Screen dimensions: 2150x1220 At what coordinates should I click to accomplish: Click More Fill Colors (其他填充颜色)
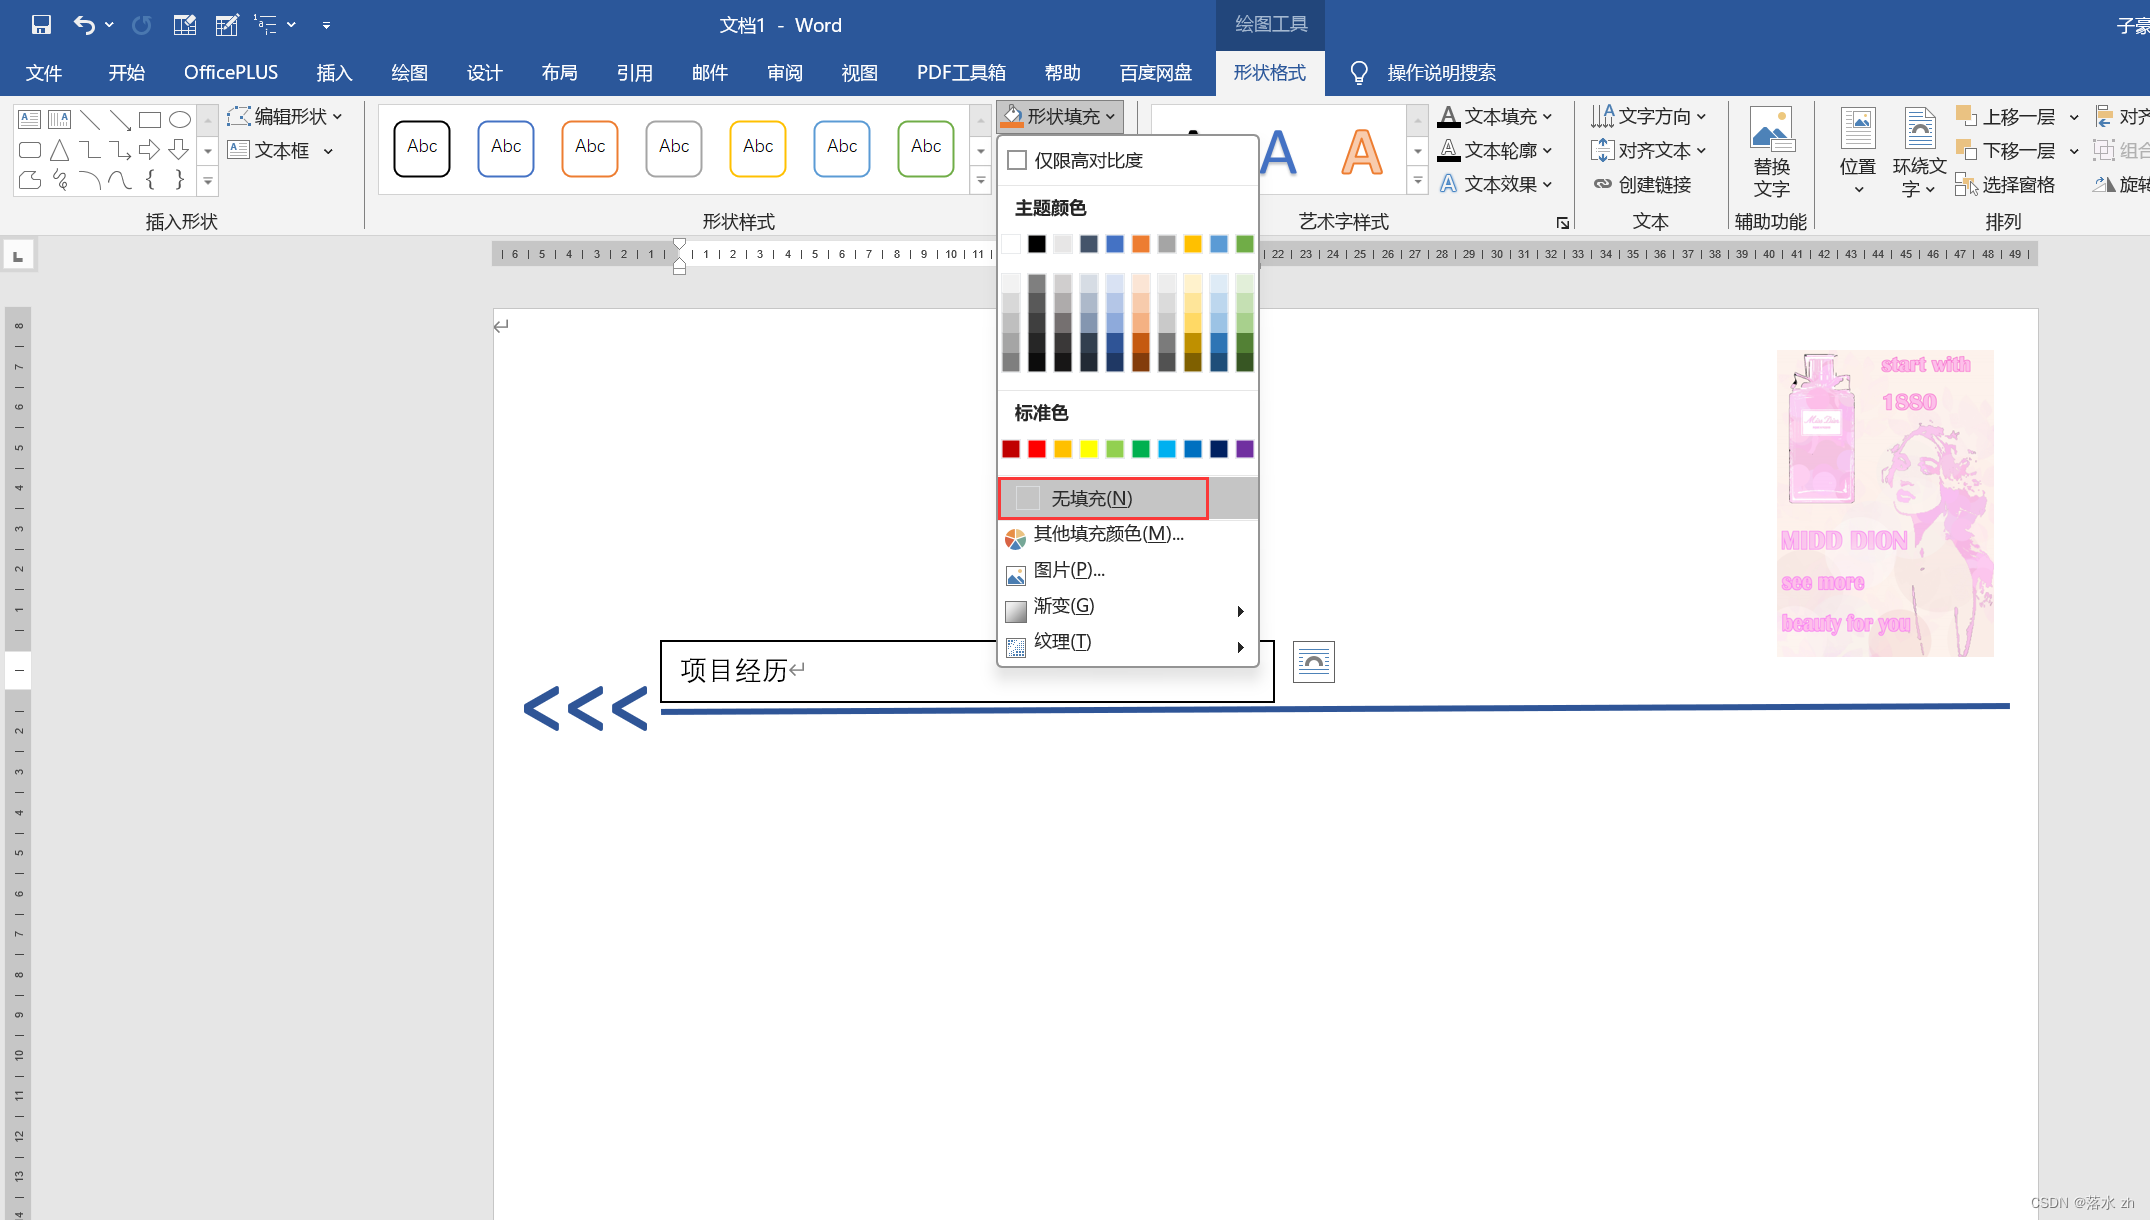click(1108, 535)
